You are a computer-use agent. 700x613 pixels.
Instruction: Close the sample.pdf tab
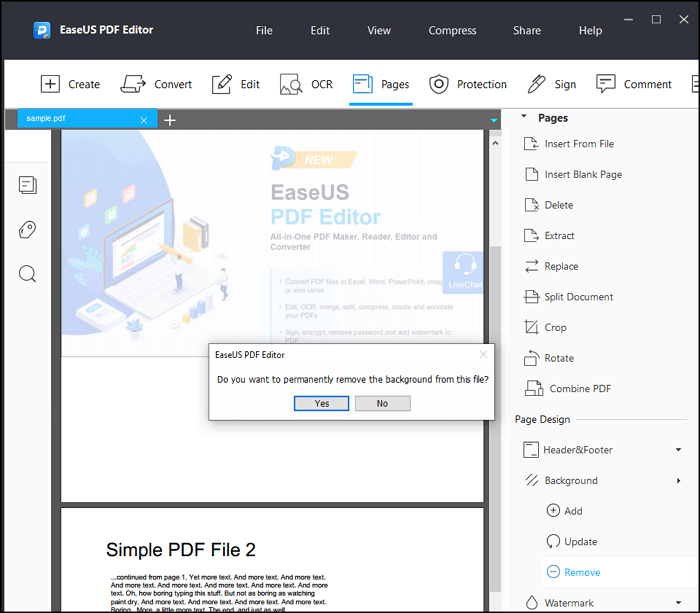click(x=144, y=120)
